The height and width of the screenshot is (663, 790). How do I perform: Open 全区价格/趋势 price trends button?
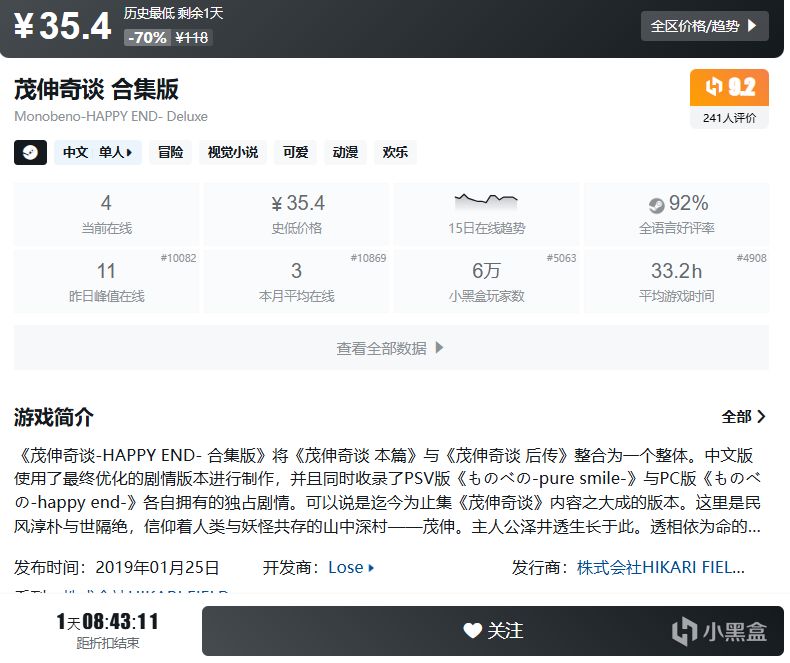704,26
